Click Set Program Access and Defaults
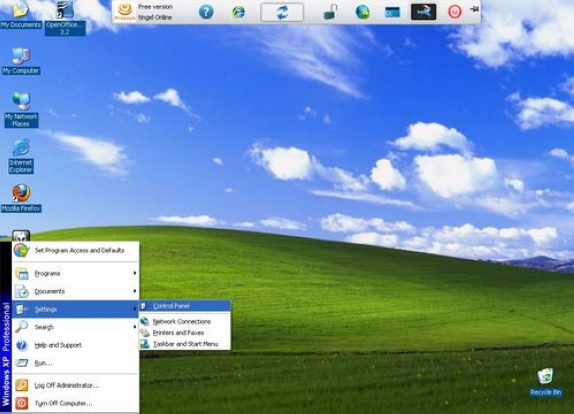The image size is (574, 414). tap(75, 250)
